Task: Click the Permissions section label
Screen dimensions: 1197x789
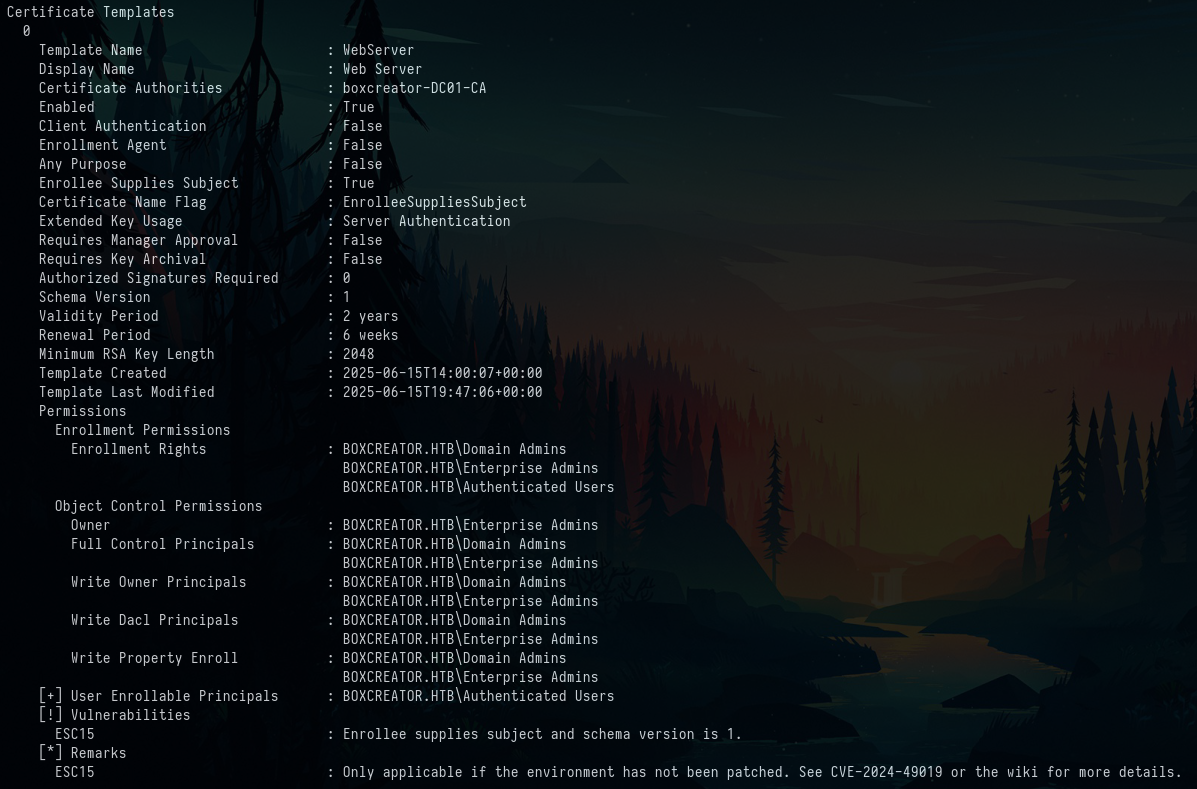Action: click(x=82, y=411)
